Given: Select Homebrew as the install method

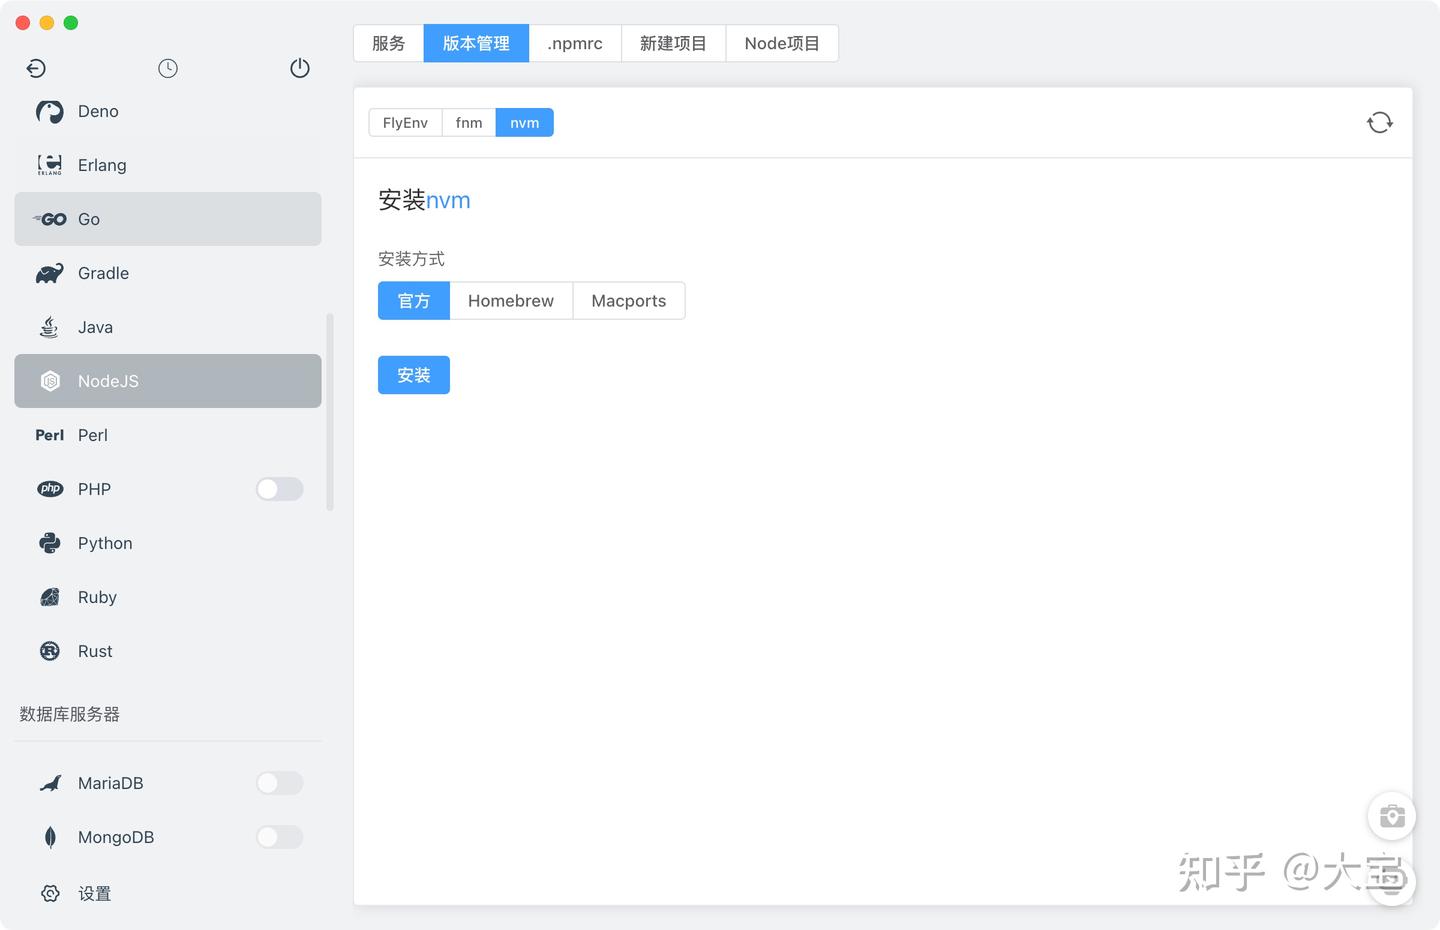Looking at the screenshot, I should pos(510,300).
